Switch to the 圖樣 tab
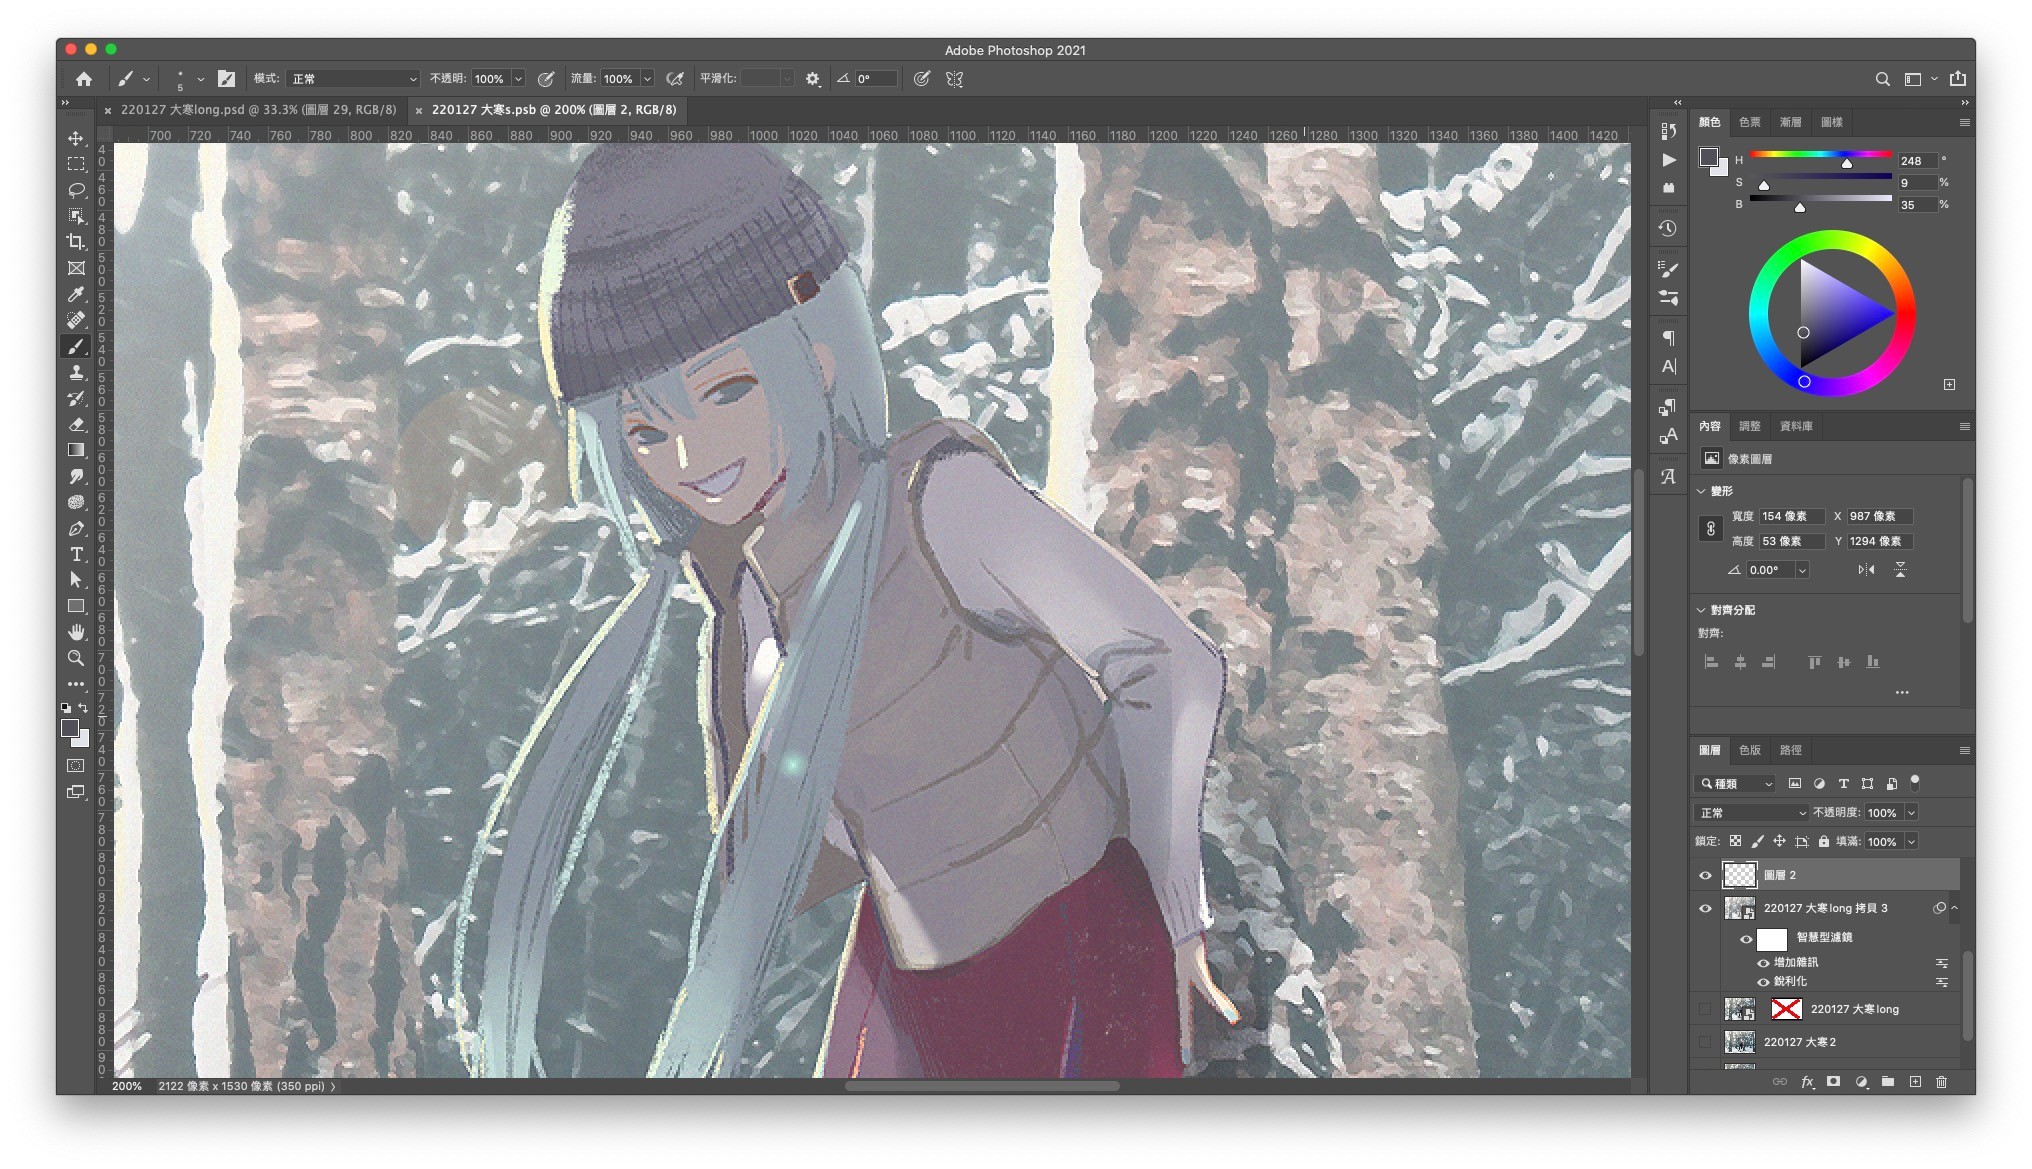Image resolution: width=2032 pixels, height=1169 pixels. coord(1831,122)
